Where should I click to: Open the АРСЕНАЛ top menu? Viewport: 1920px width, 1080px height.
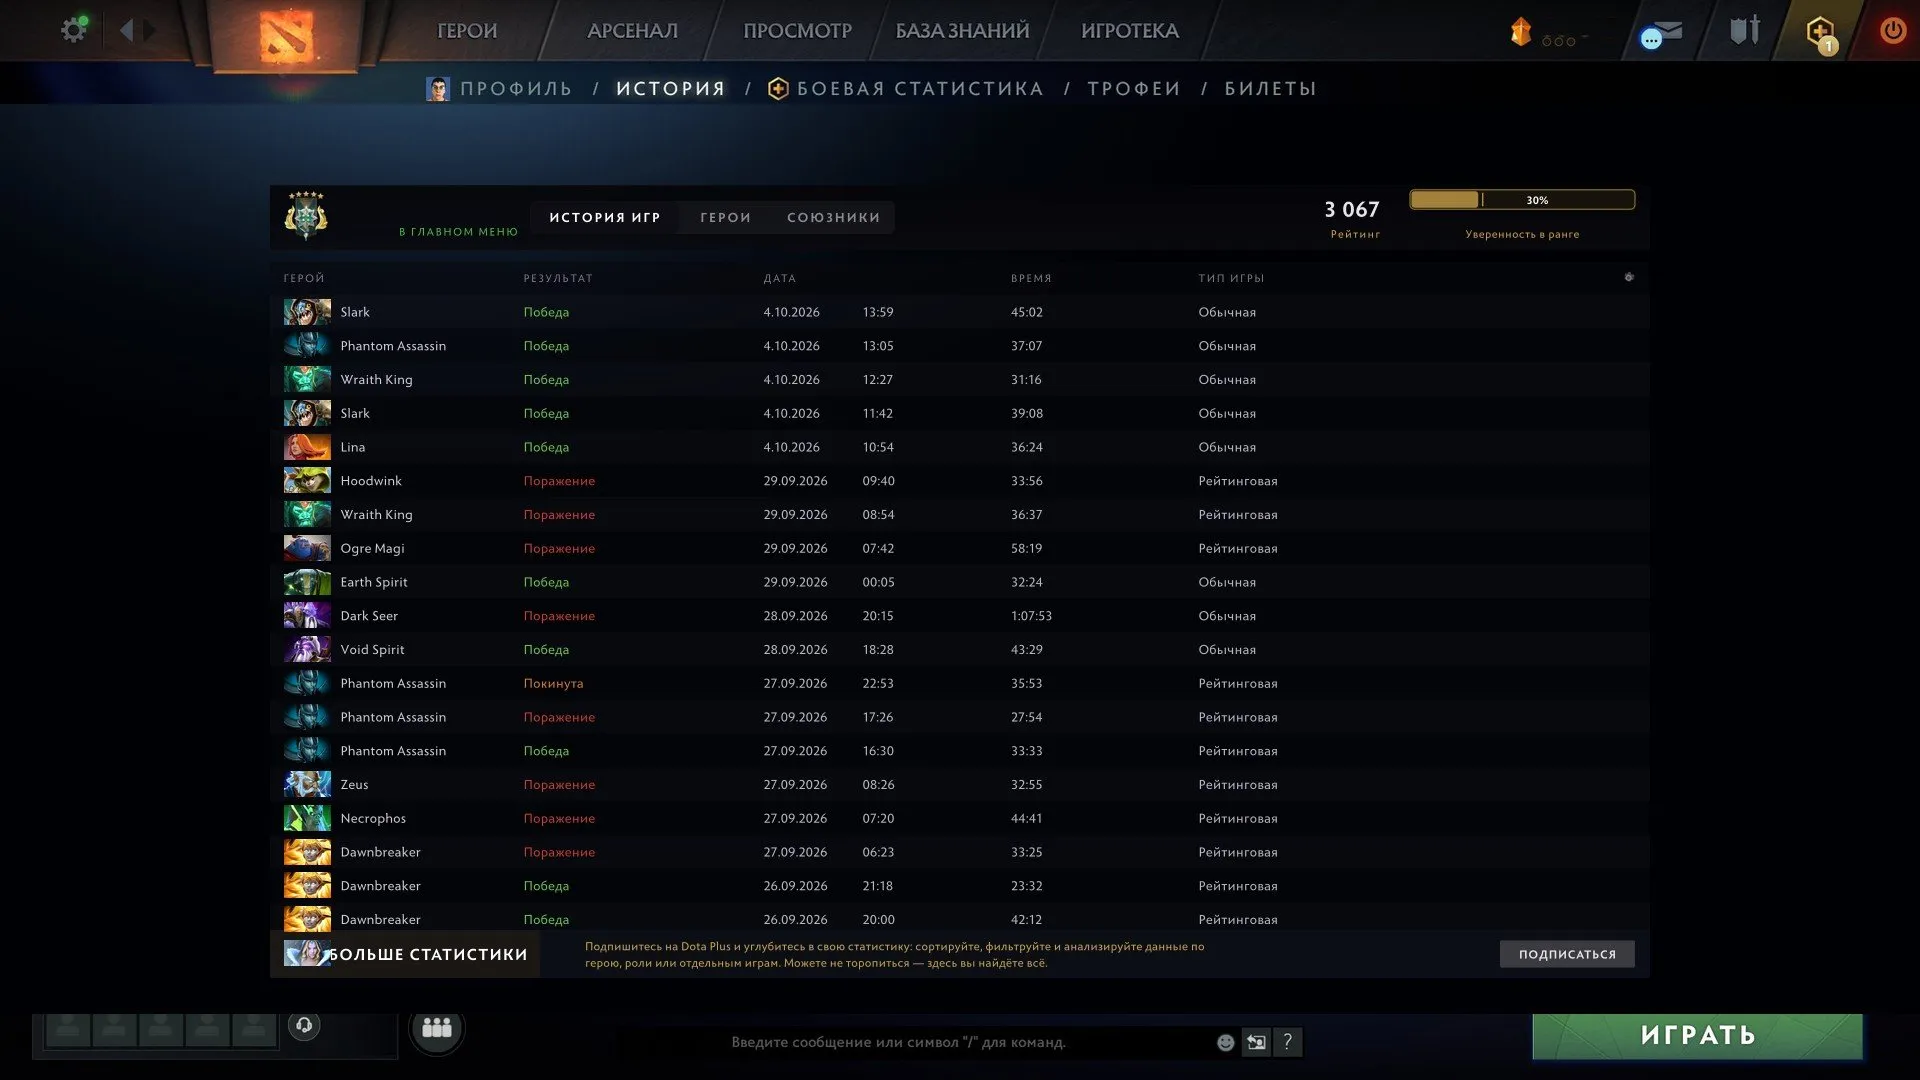pyautogui.click(x=632, y=31)
